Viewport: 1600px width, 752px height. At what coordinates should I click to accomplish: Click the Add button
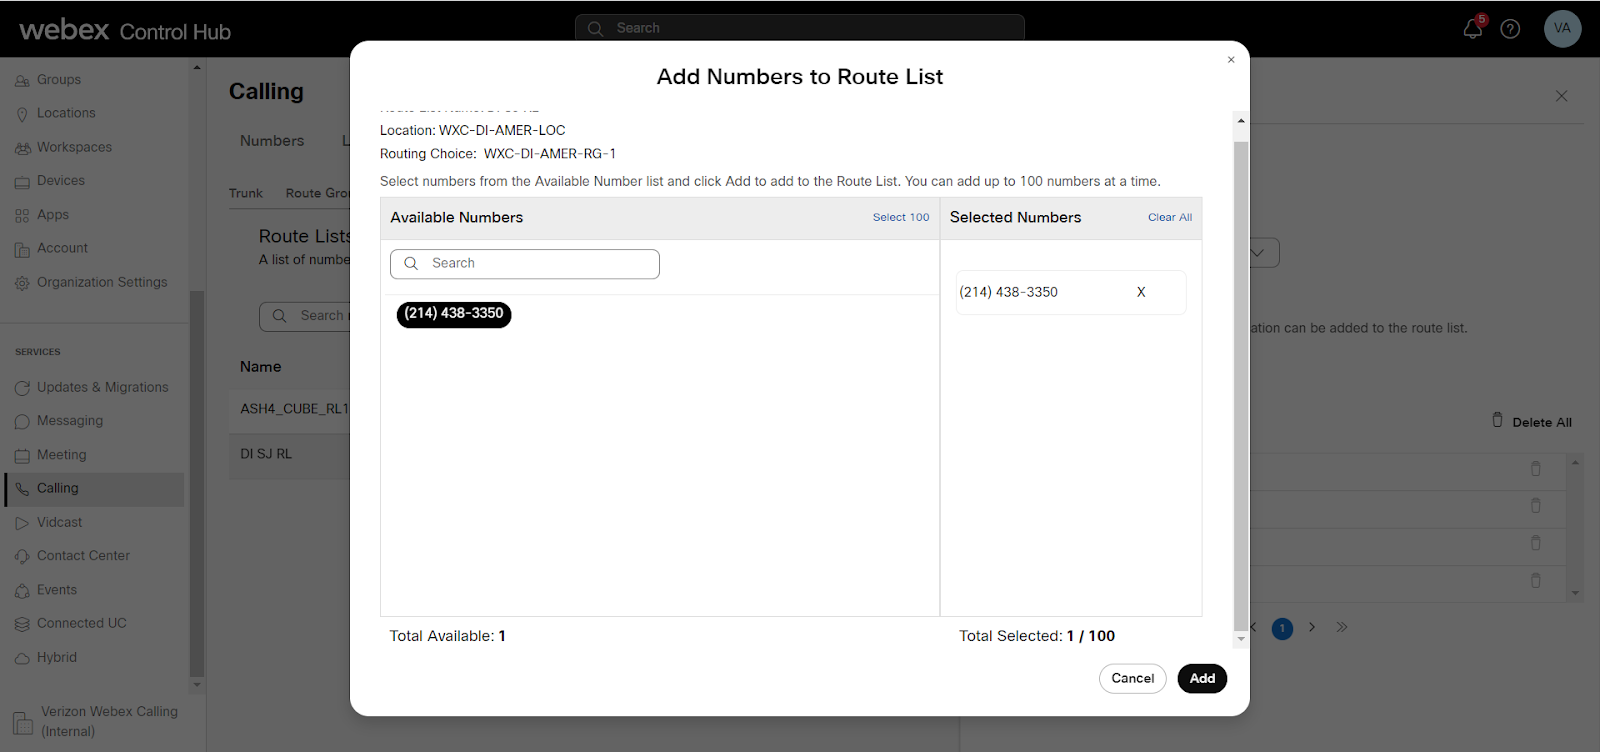pos(1202,678)
